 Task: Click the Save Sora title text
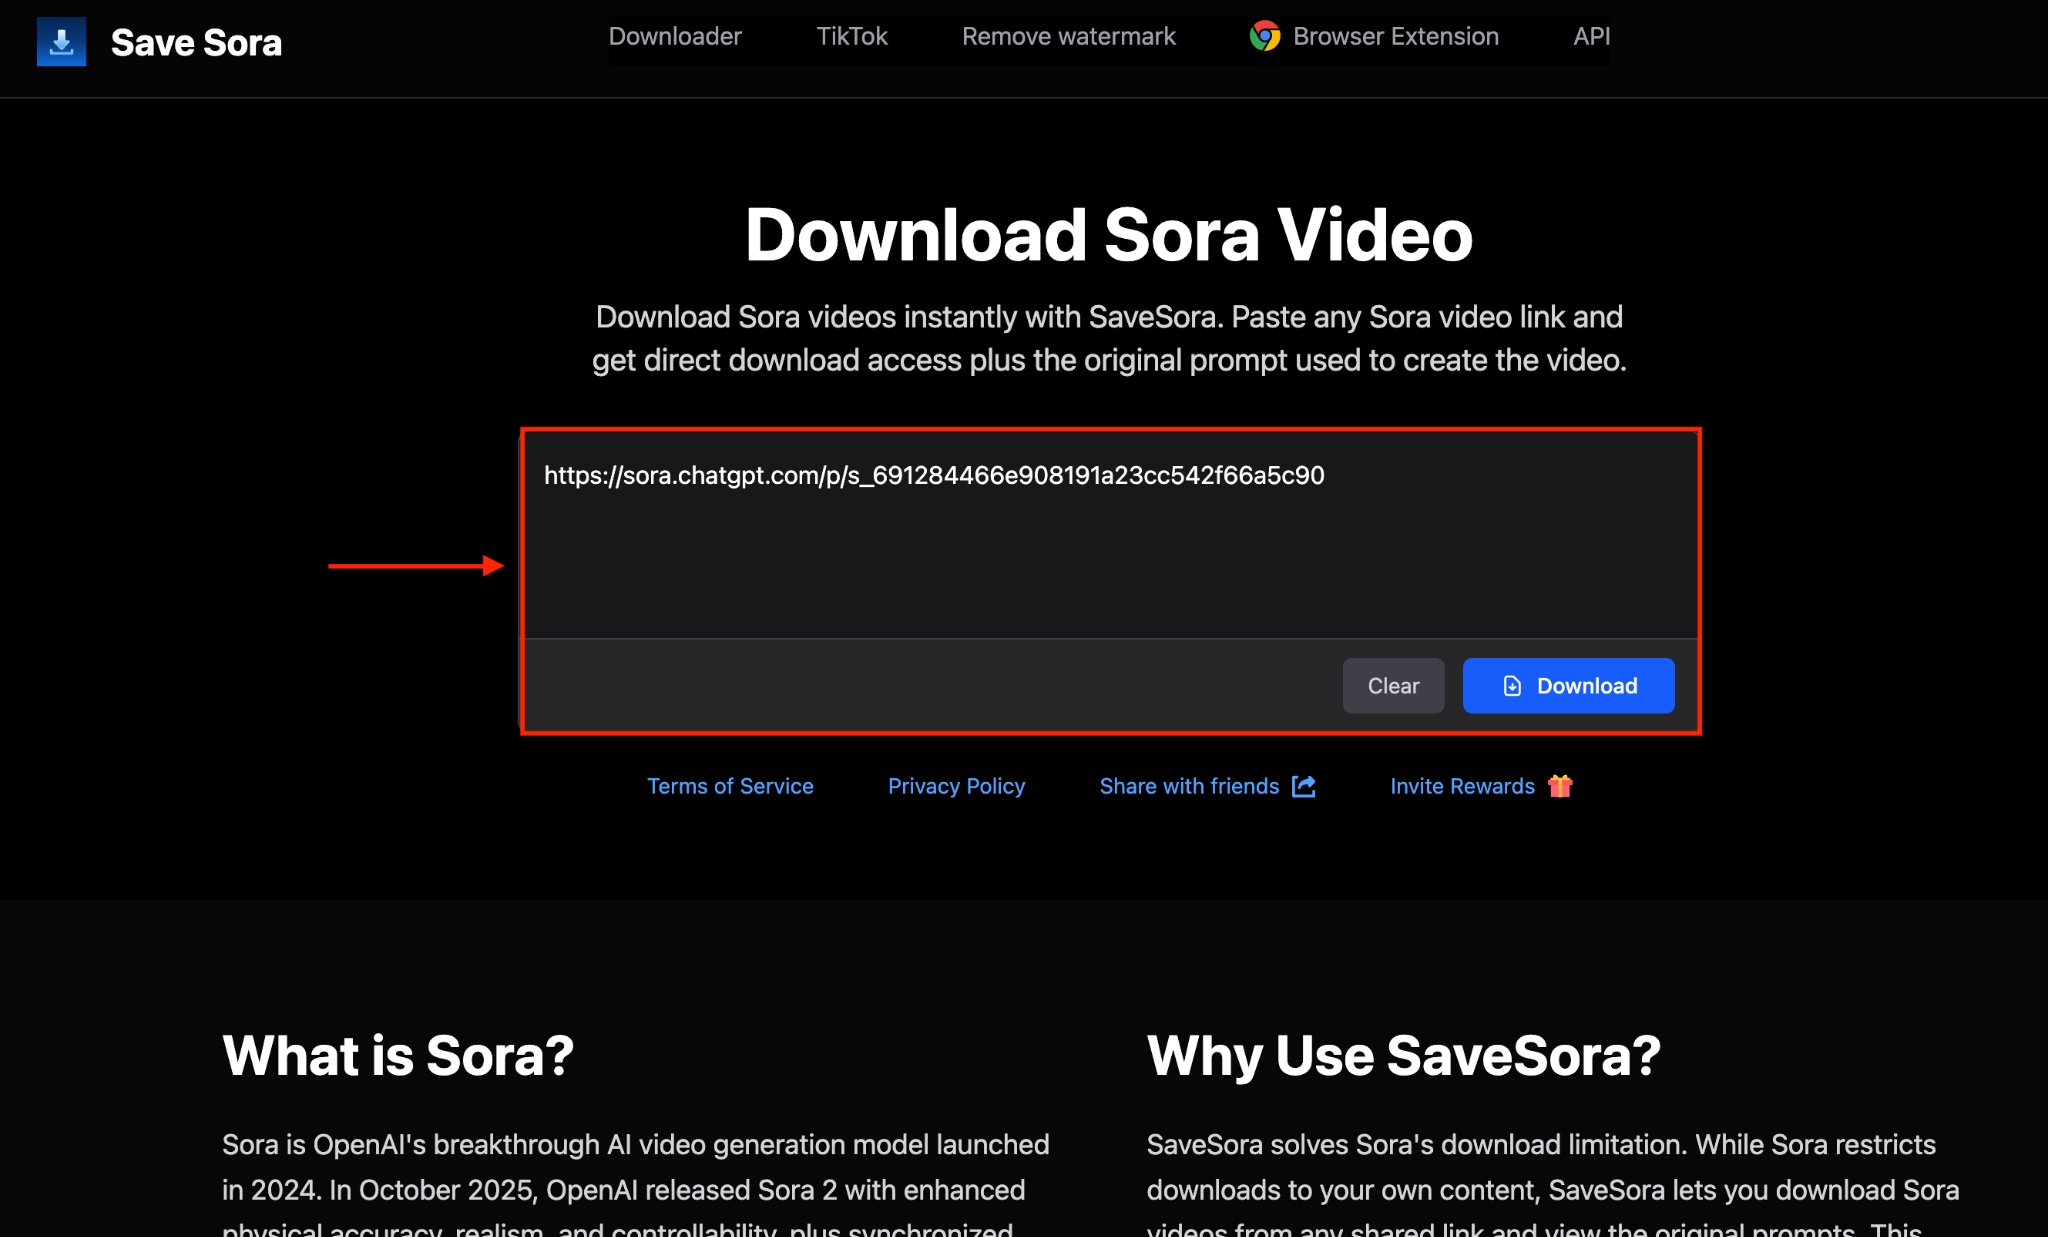tap(197, 42)
